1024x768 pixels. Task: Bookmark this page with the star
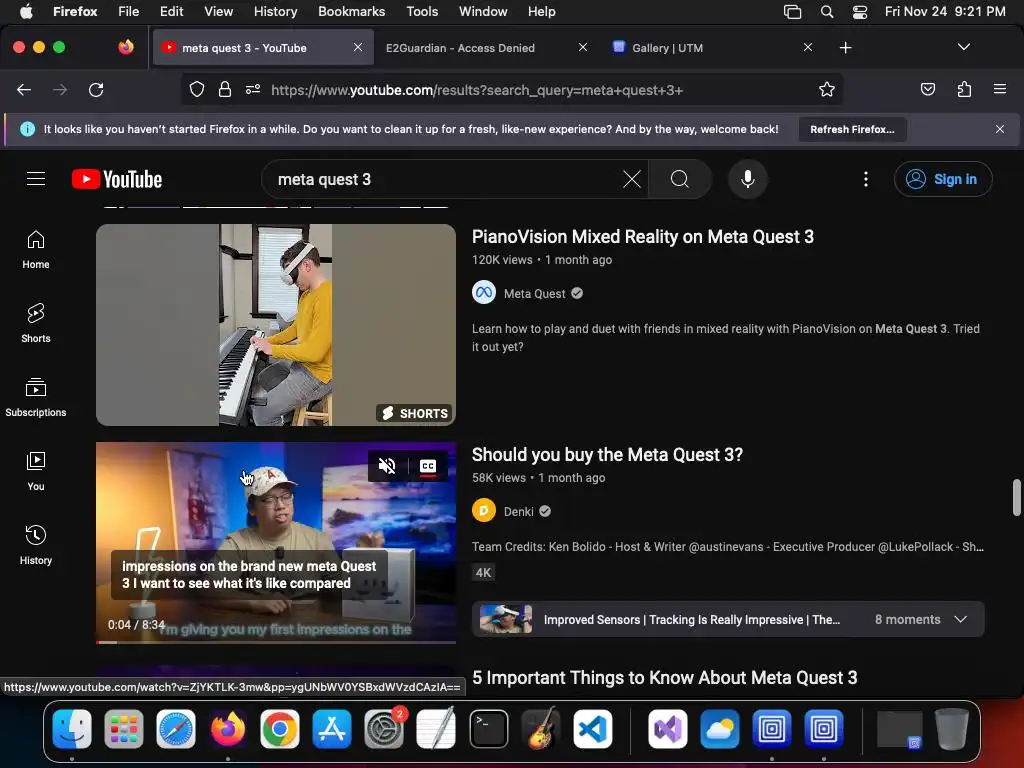click(827, 90)
